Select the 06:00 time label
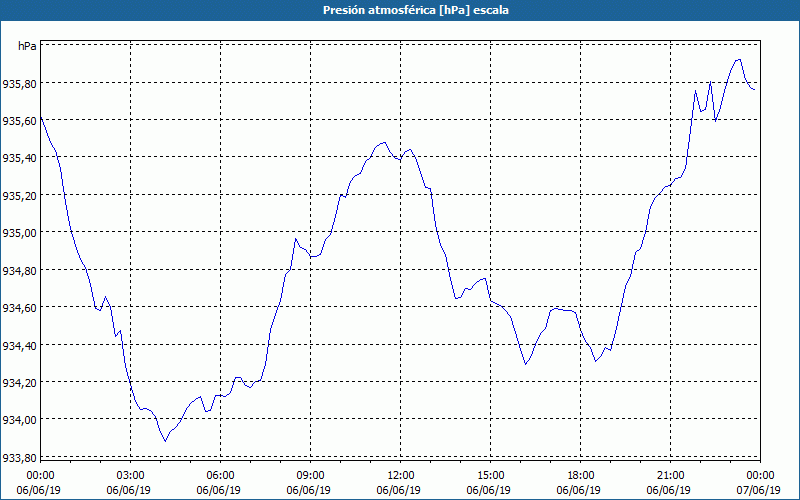The image size is (800, 500). [220, 474]
